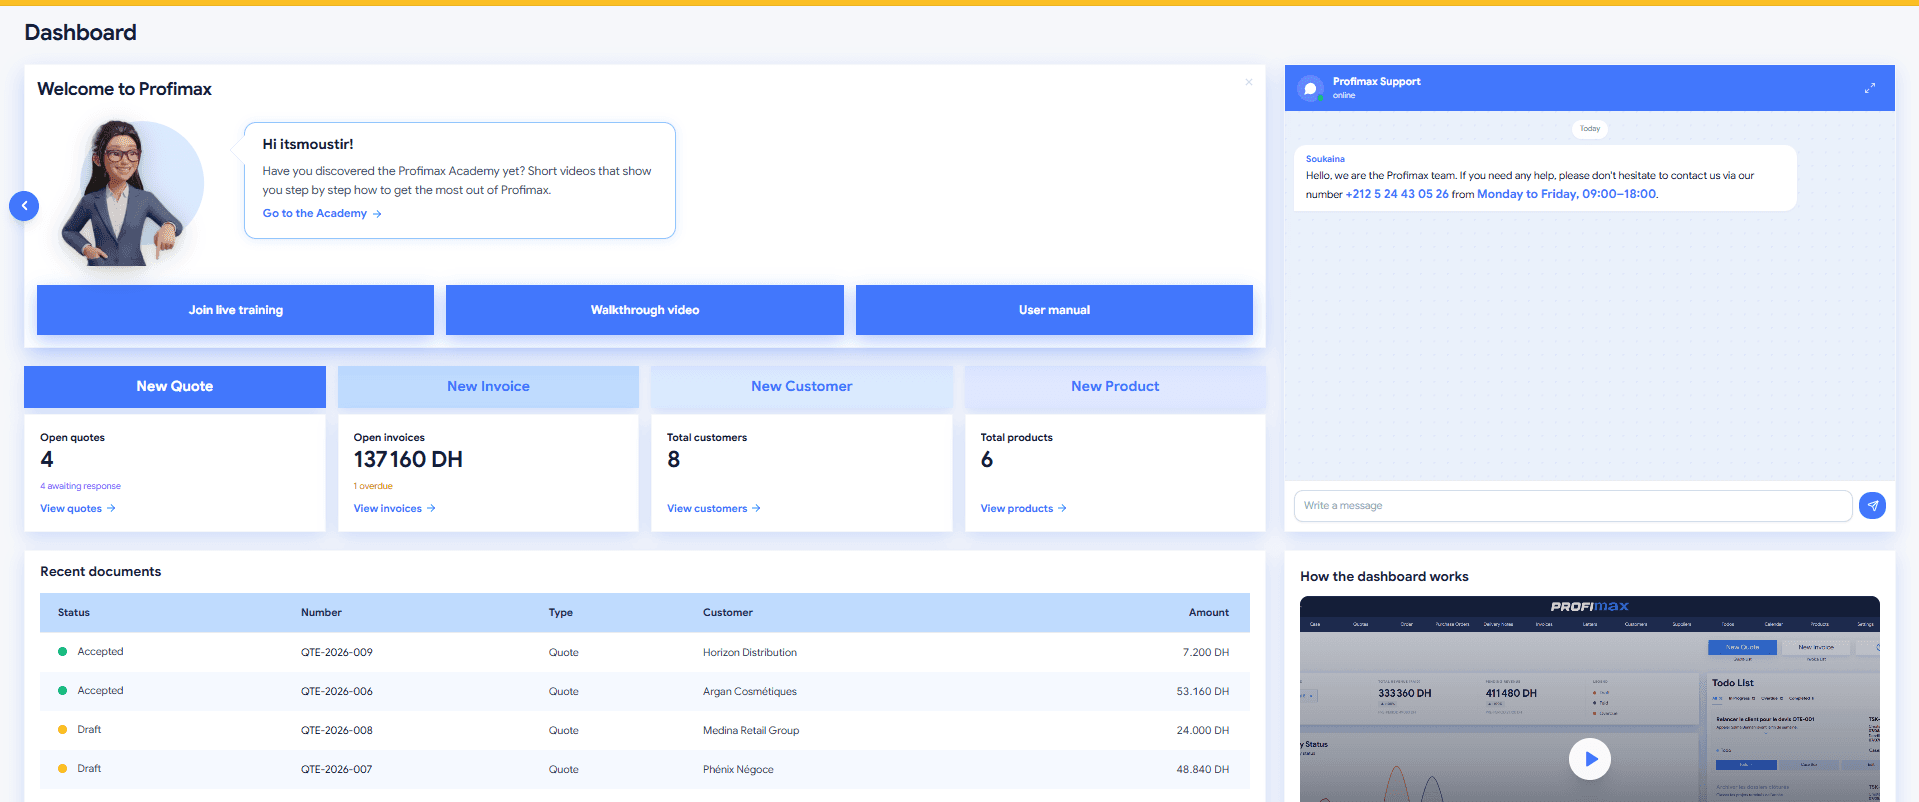Follow the View invoices link
Viewport: 1919px width, 802px height.
(394, 508)
